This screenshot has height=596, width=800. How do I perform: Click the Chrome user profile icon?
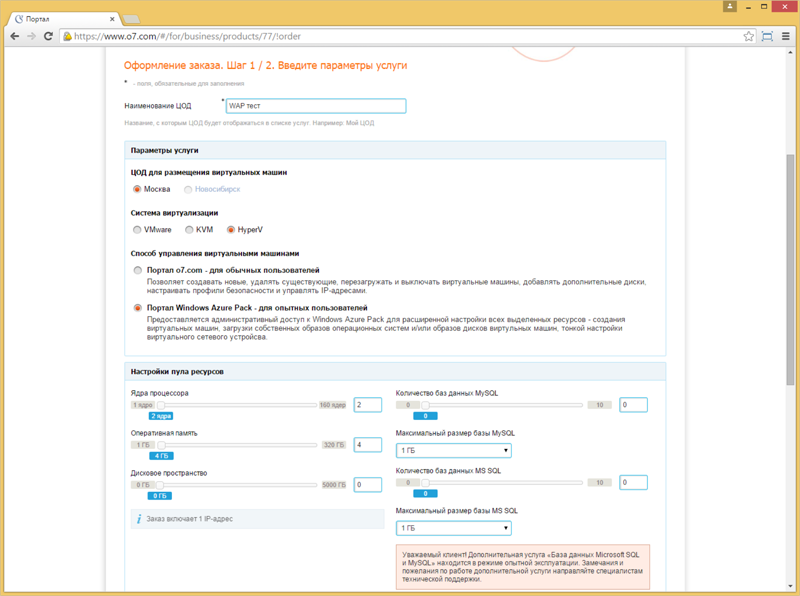(730, 6)
